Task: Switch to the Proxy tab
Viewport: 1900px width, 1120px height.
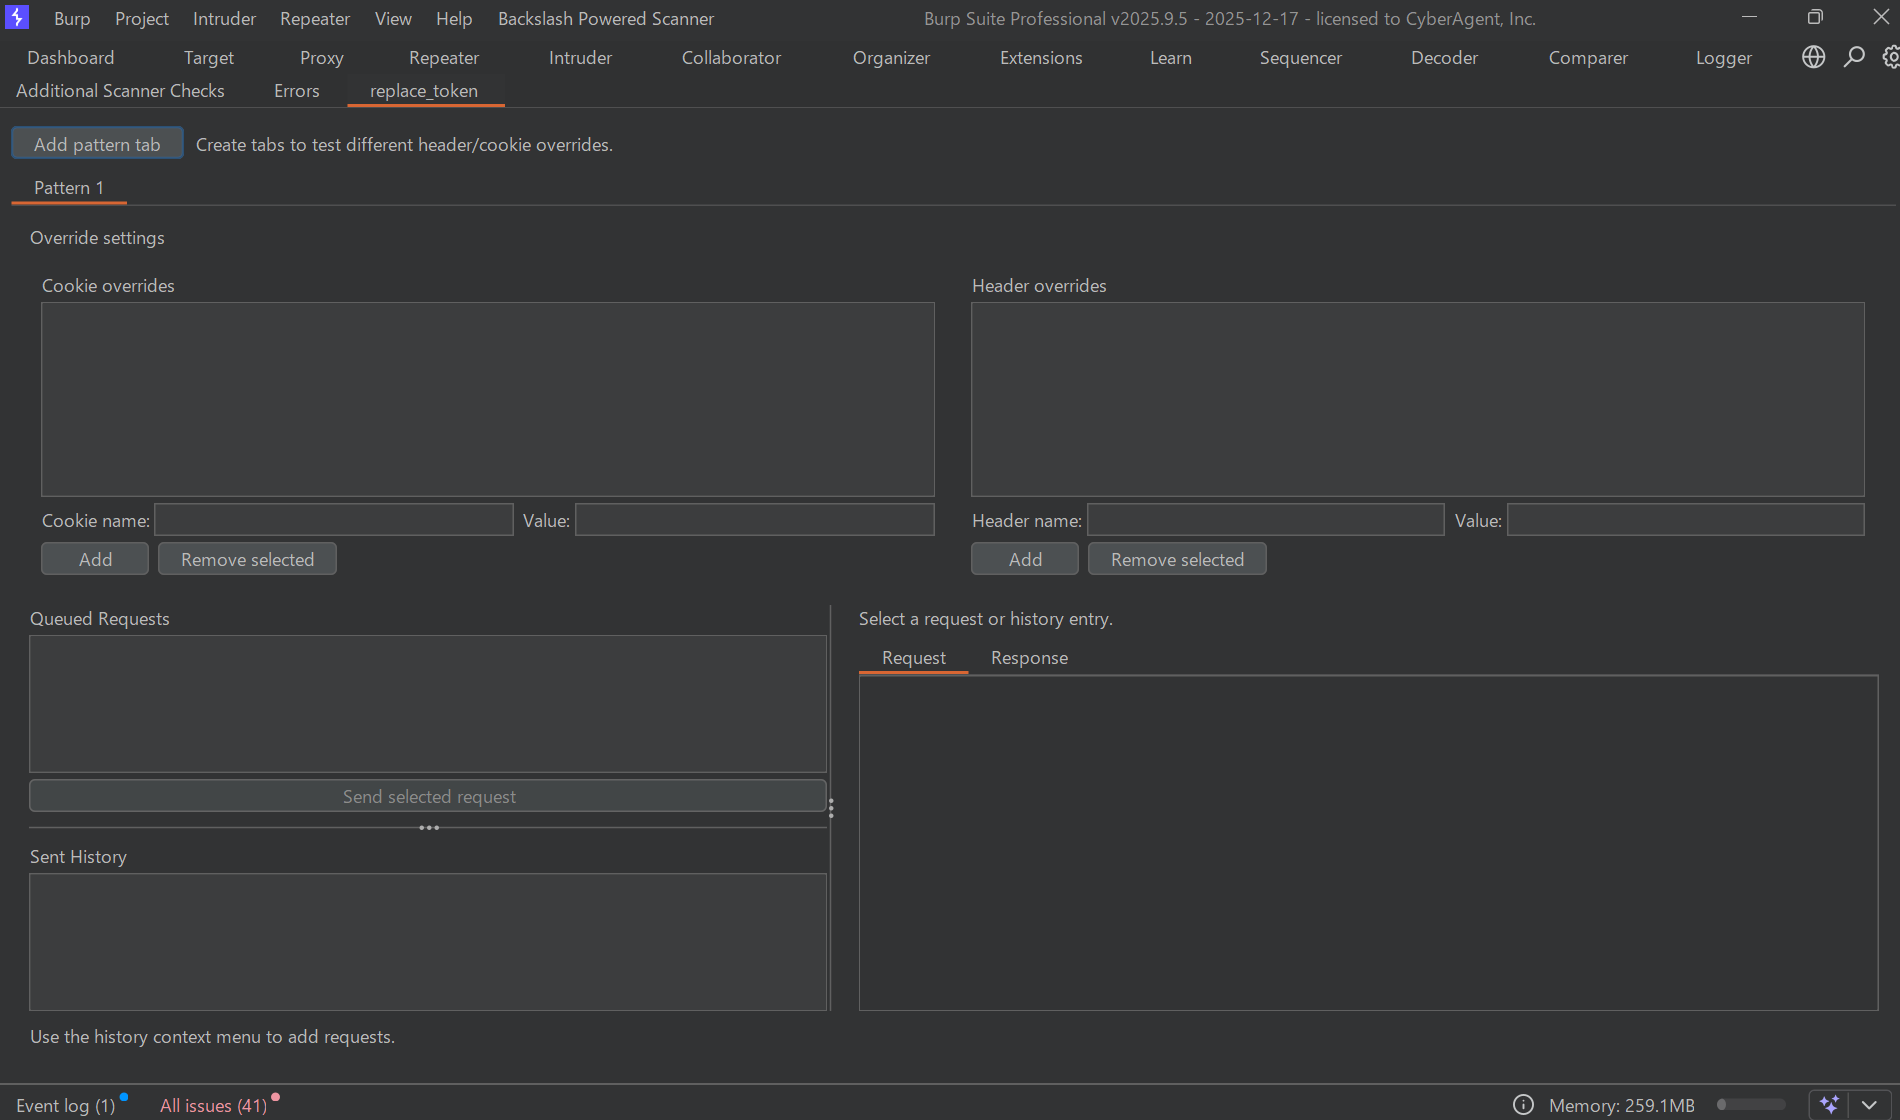Action: tap(322, 57)
